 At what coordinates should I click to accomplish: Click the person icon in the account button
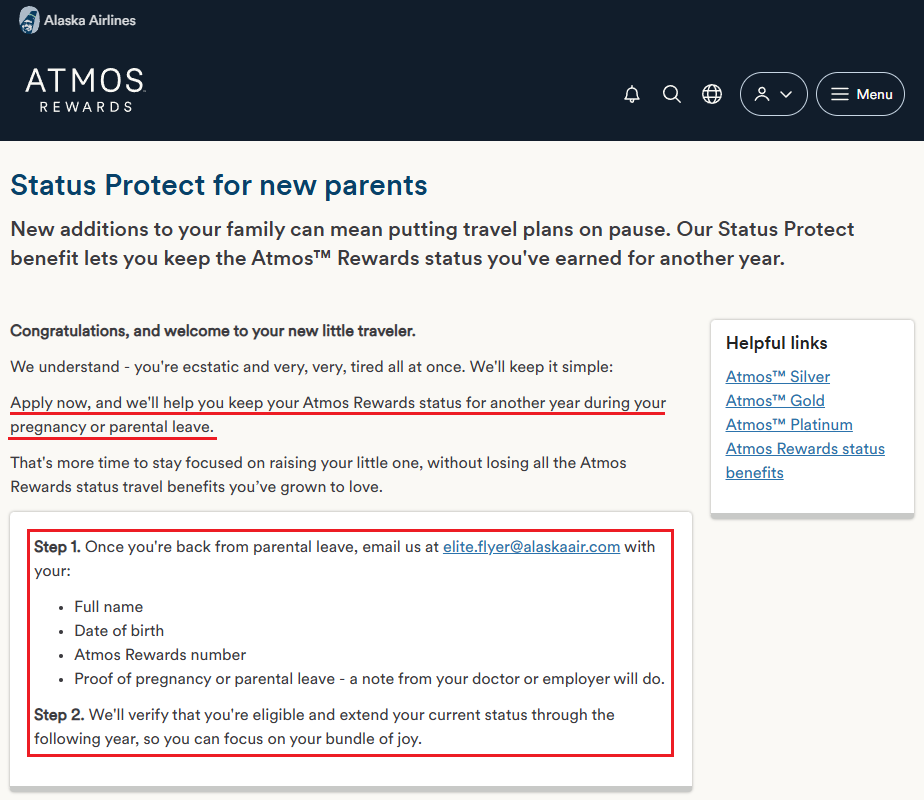(762, 94)
